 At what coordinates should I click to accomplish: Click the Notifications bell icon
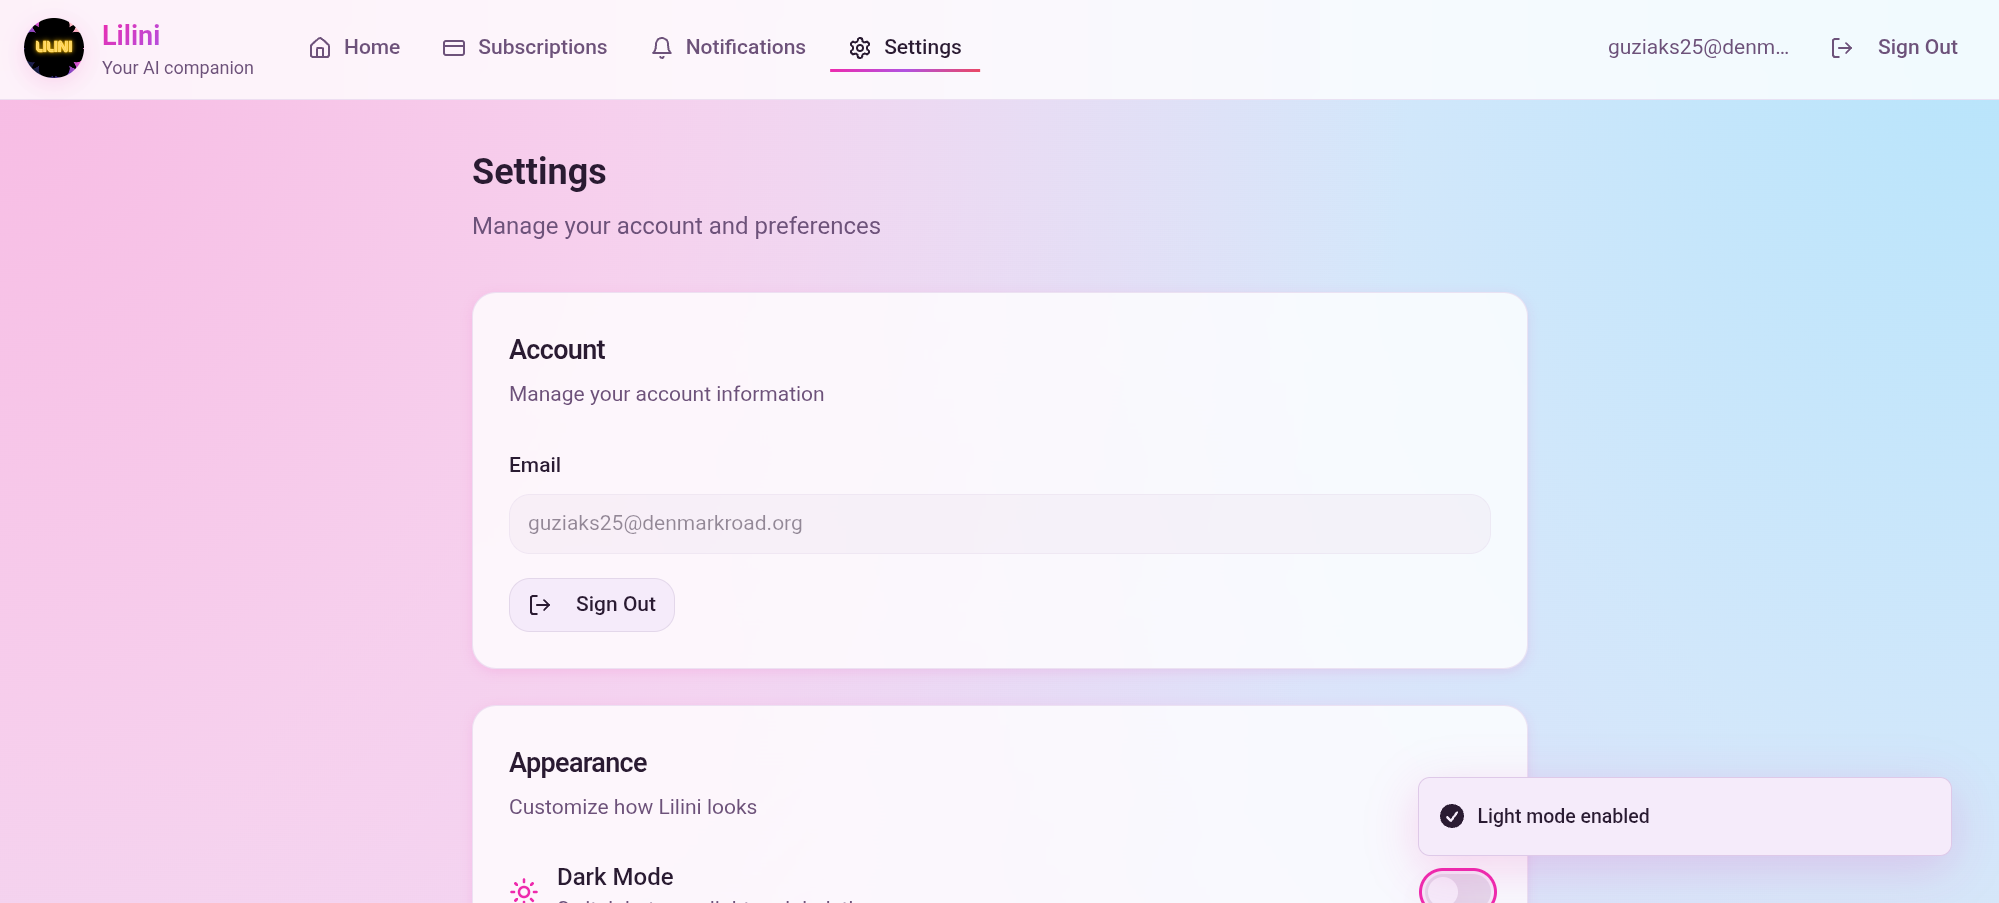(661, 47)
